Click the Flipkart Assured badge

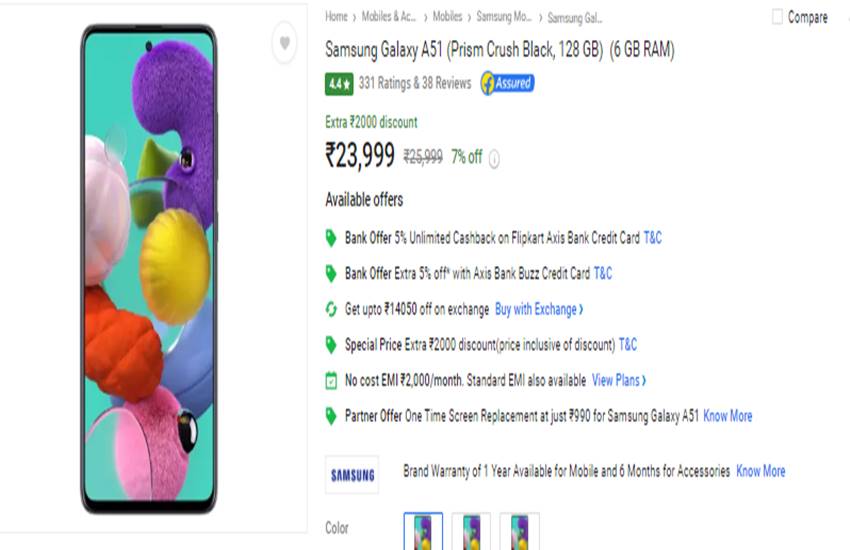pos(507,84)
